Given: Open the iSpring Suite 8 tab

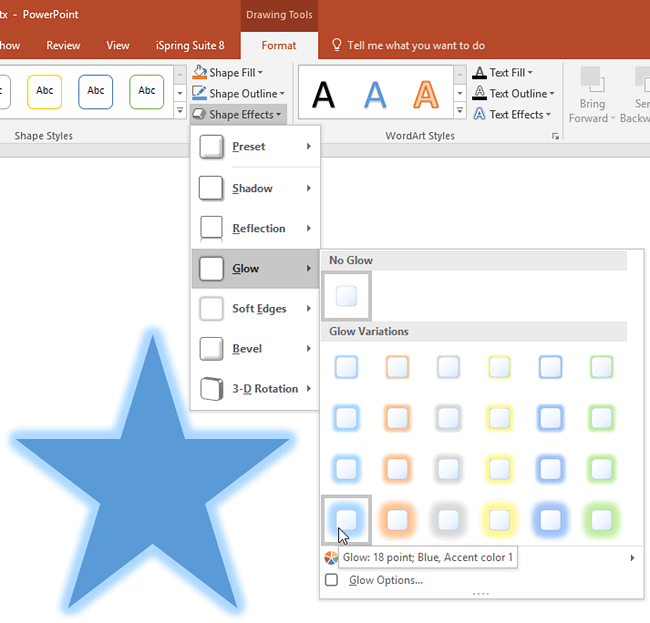Looking at the screenshot, I should click(x=190, y=45).
